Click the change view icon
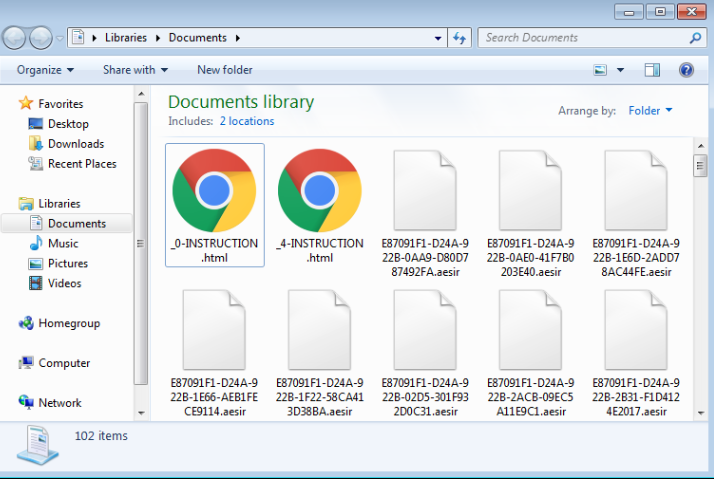This screenshot has width=714, height=479. [600, 70]
